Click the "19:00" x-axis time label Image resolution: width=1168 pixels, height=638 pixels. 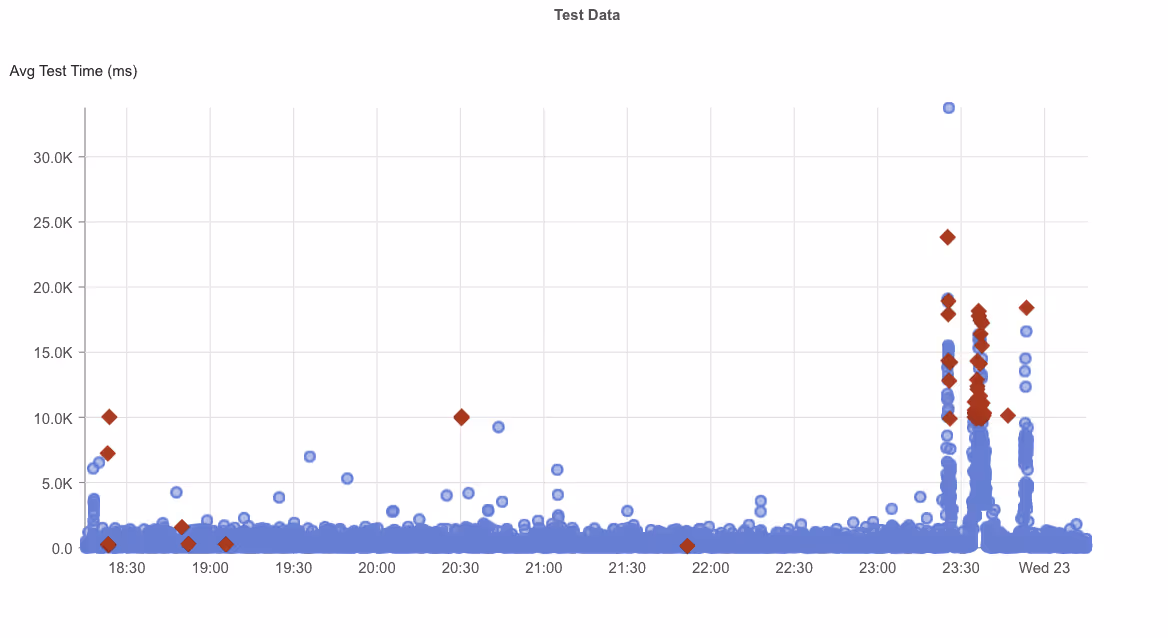coord(210,568)
